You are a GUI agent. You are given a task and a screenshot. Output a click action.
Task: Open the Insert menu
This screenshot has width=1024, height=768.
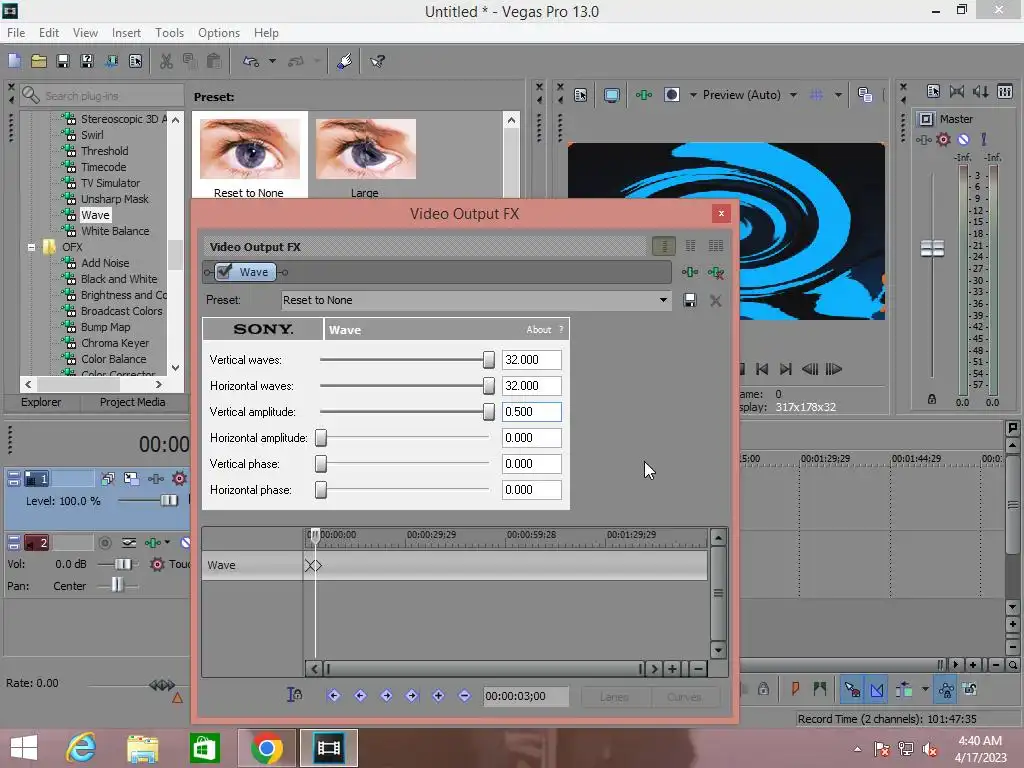pos(126,33)
